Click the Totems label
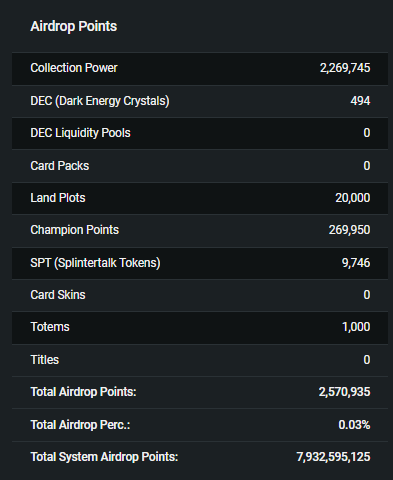The height and width of the screenshot is (480, 393). [x=50, y=327]
